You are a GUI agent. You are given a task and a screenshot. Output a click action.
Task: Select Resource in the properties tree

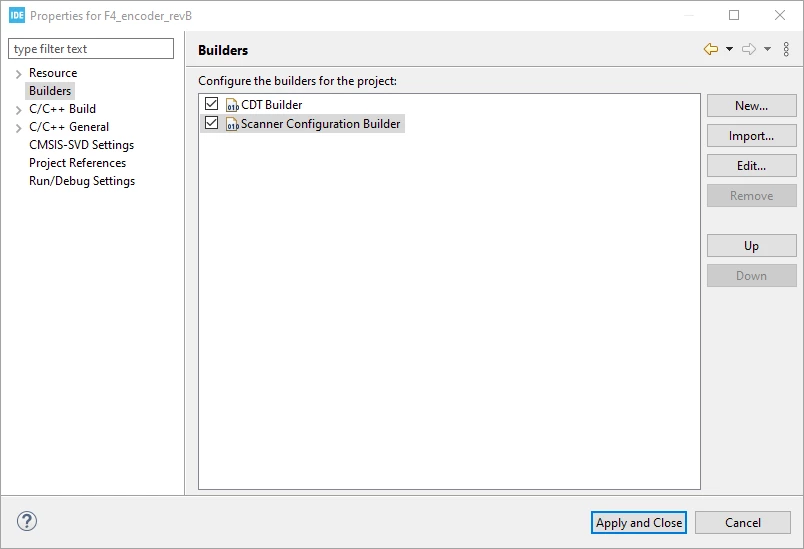click(53, 73)
